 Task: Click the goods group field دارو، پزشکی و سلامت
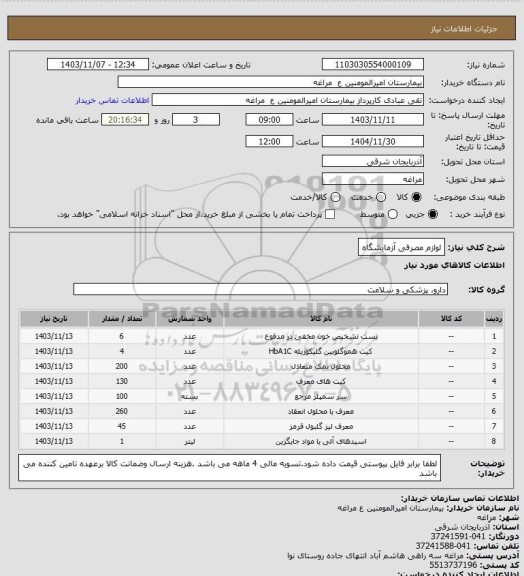coord(260,289)
